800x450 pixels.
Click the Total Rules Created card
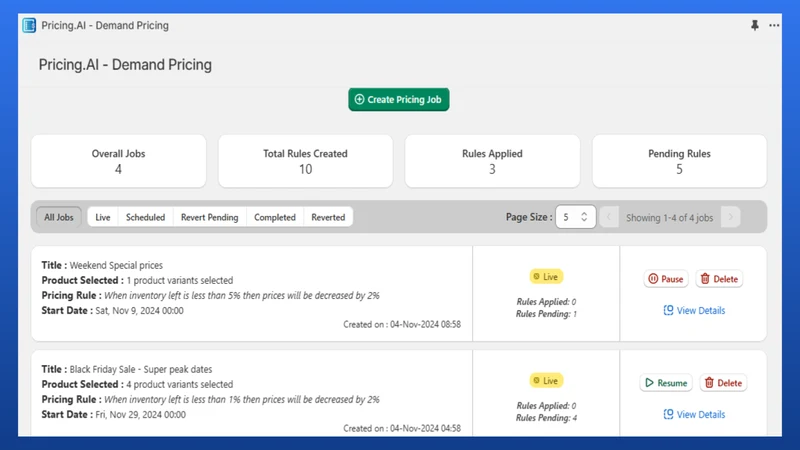[x=306, y=161]
